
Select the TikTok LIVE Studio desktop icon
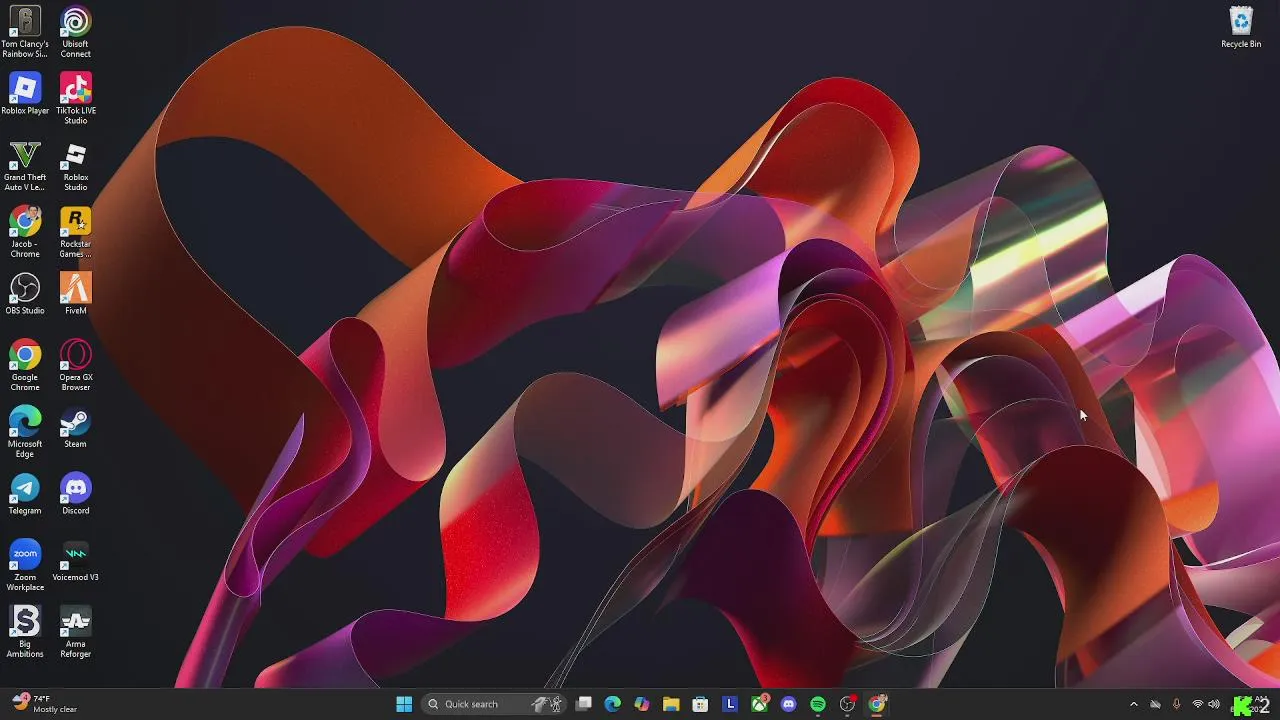tap(75, 98)
